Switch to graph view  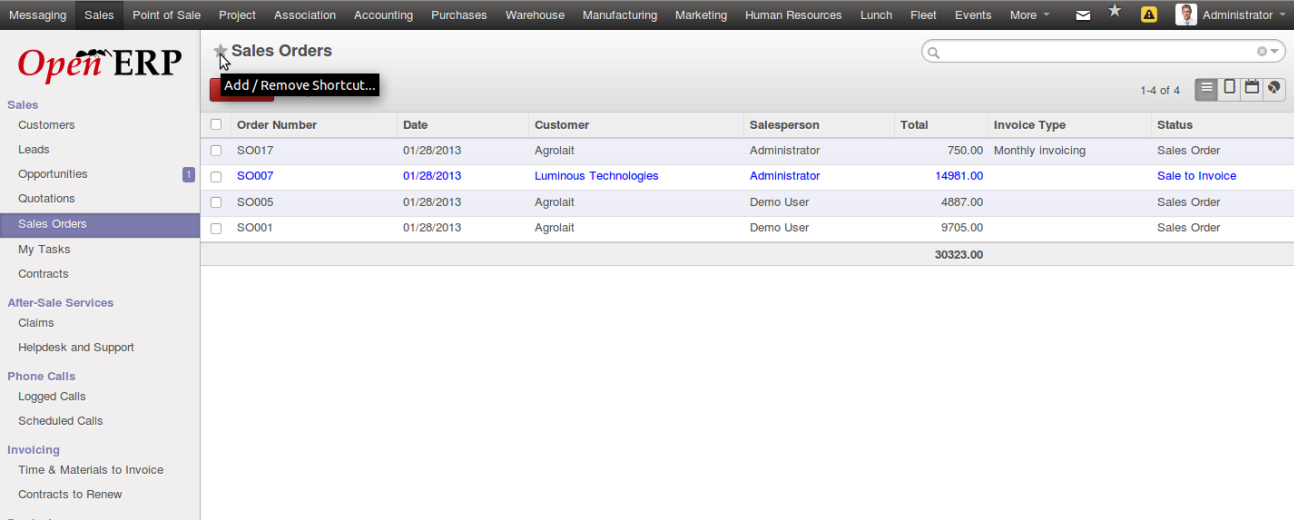(x=1274, y=88)
